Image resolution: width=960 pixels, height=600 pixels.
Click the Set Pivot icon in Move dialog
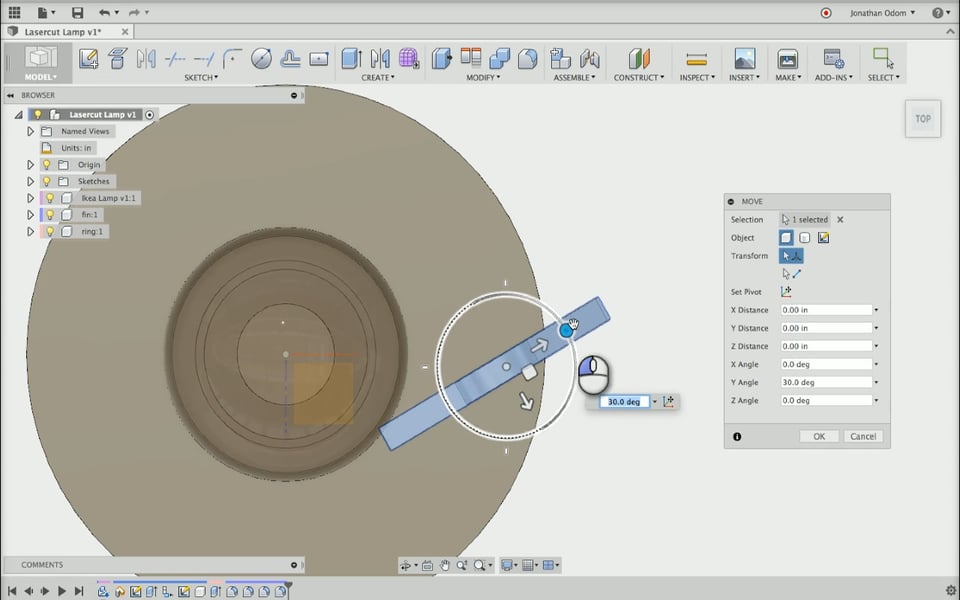coord(786,292)
